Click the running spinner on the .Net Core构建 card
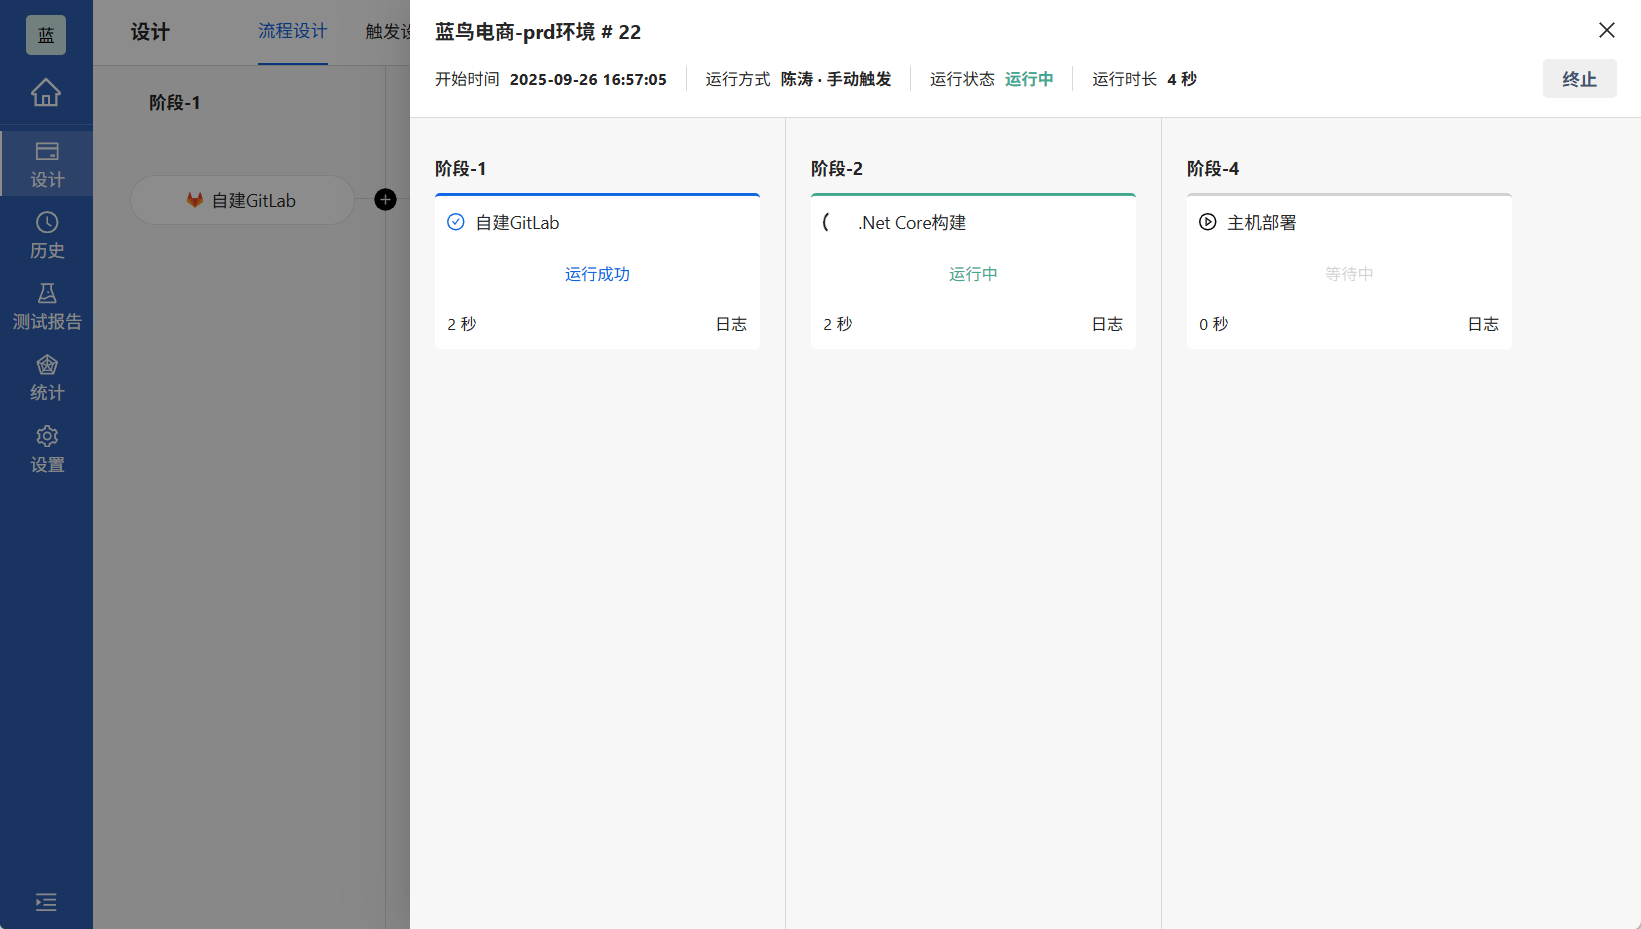This screenshot has height=929, width=1641. 826,222
